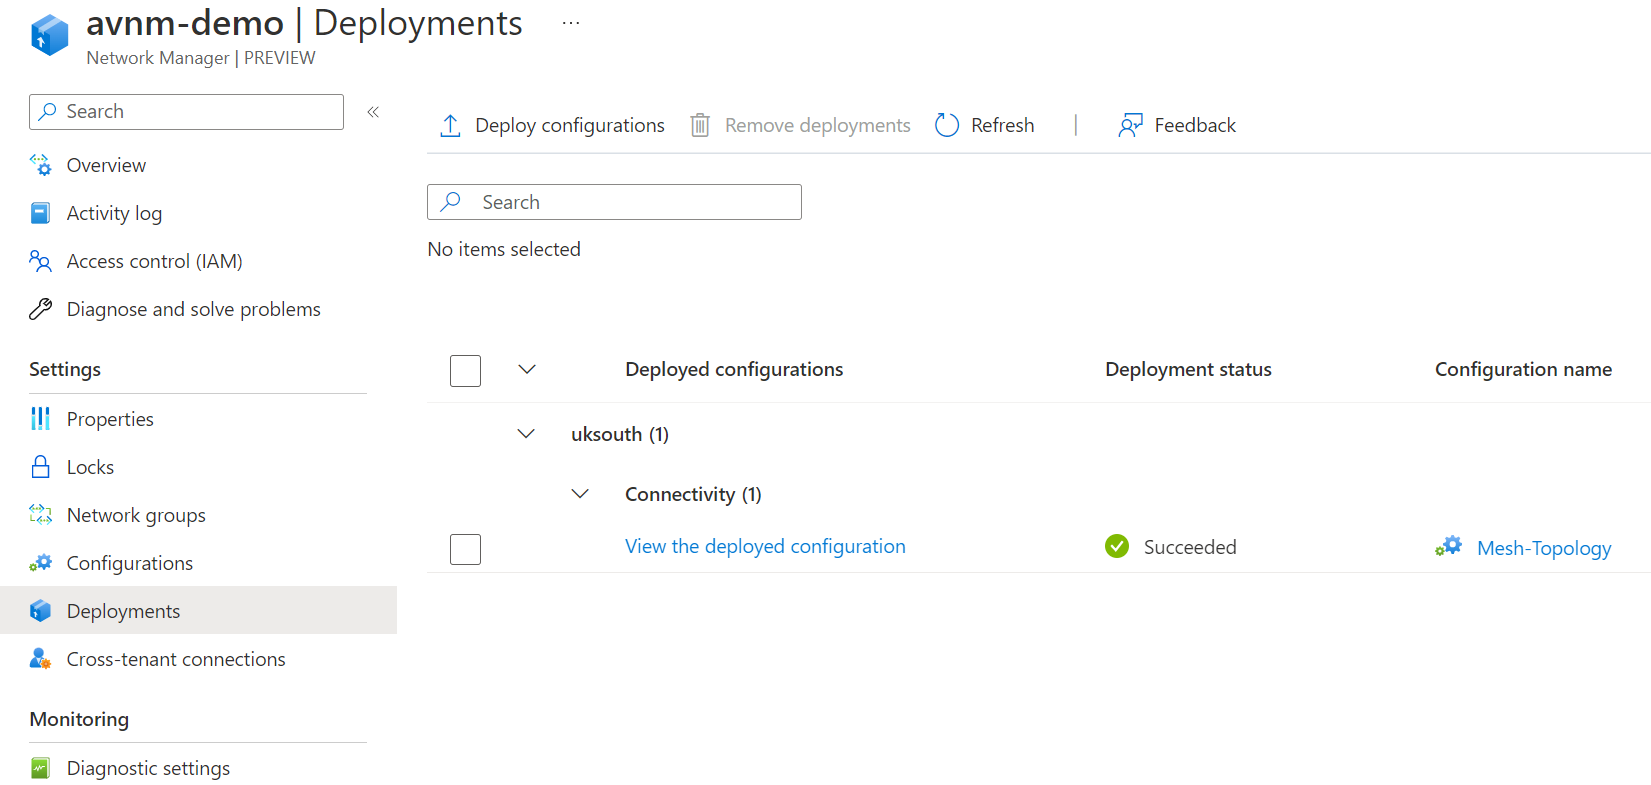Click the Mesh-Topology gear icon

click(x=1449, y=547)
